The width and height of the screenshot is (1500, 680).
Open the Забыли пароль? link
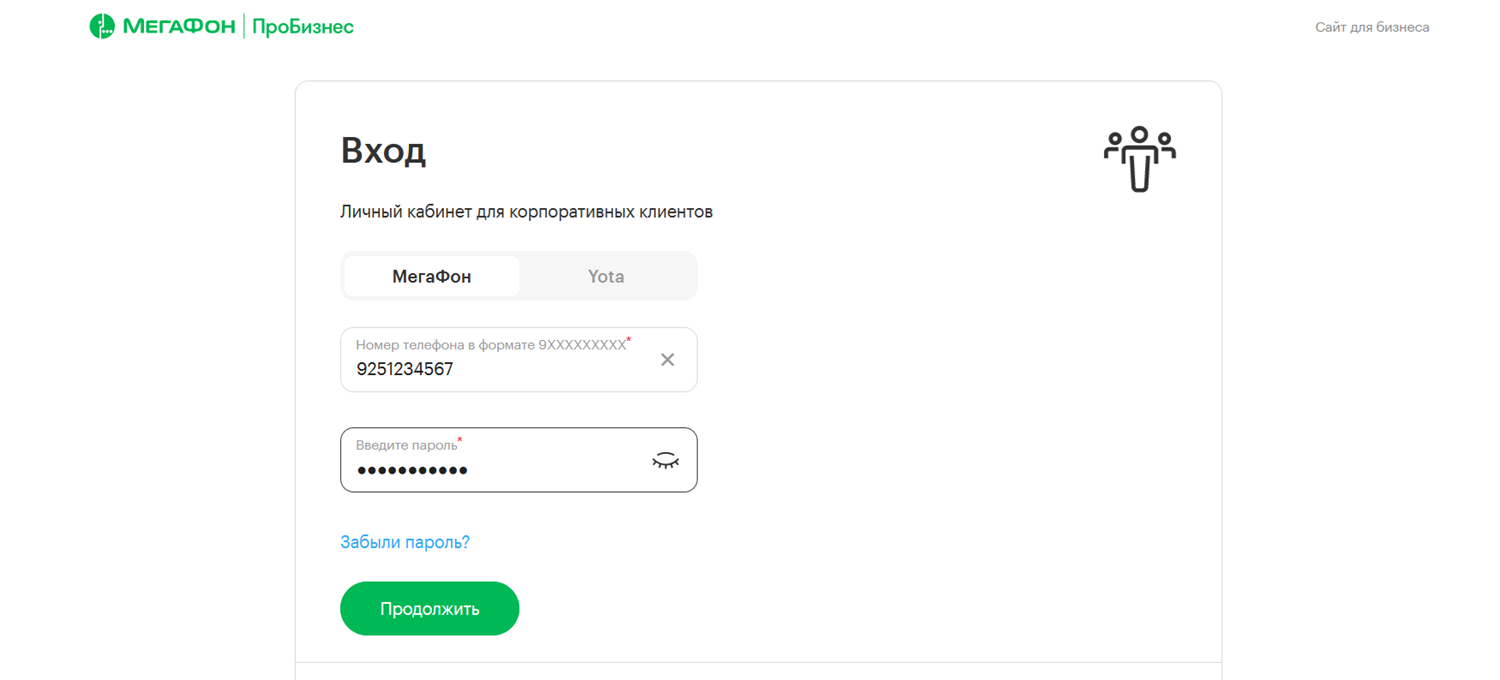[x=405, y=542]
